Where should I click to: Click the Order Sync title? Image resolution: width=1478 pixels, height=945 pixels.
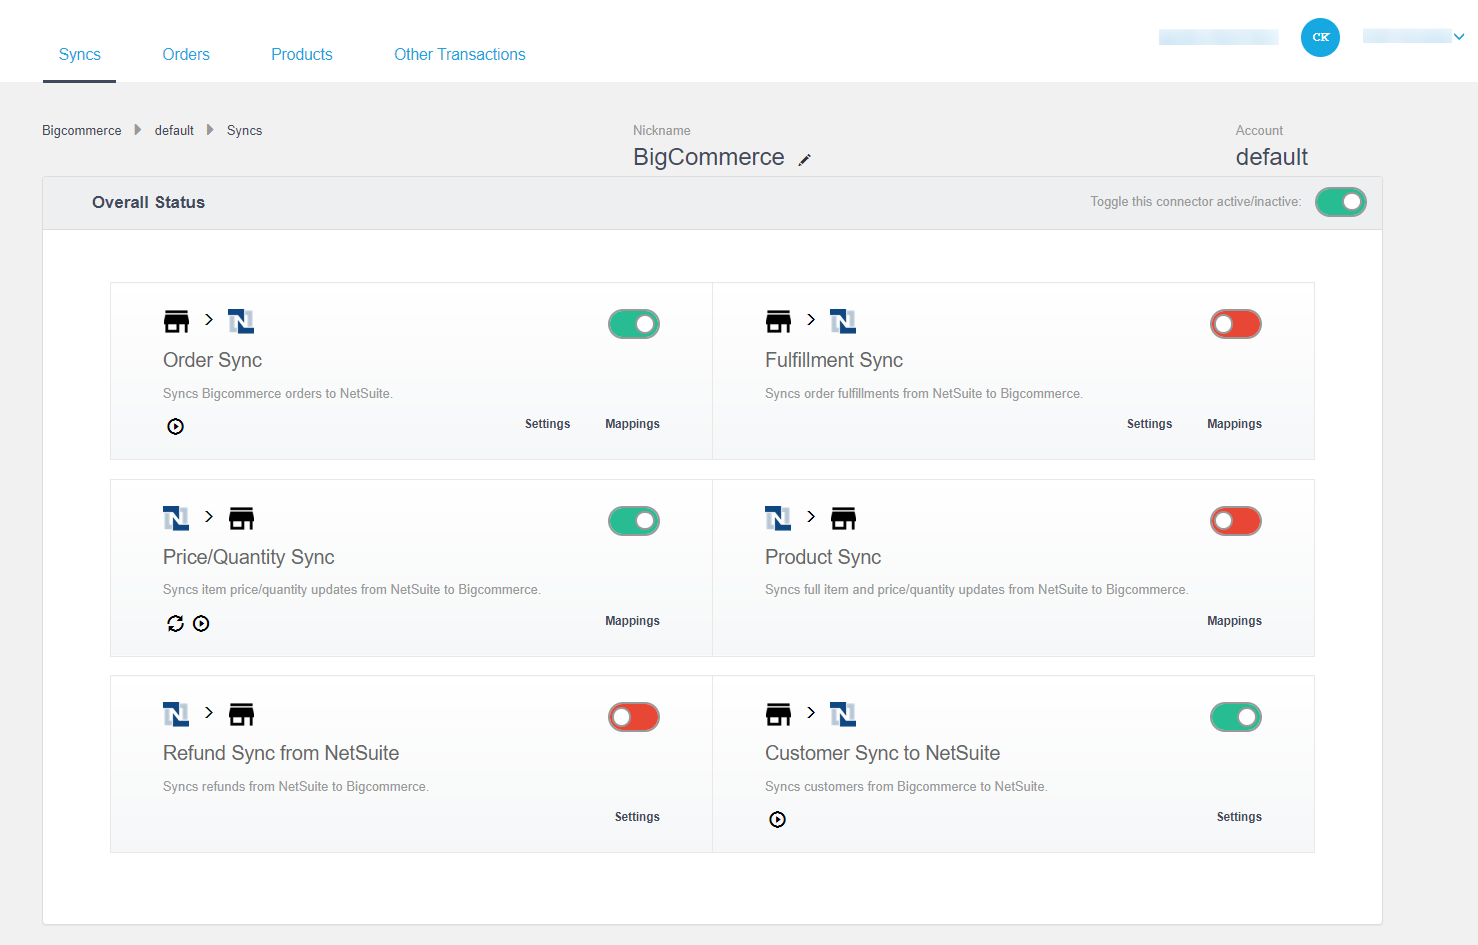pyautogui.click(x=212, y=360)
